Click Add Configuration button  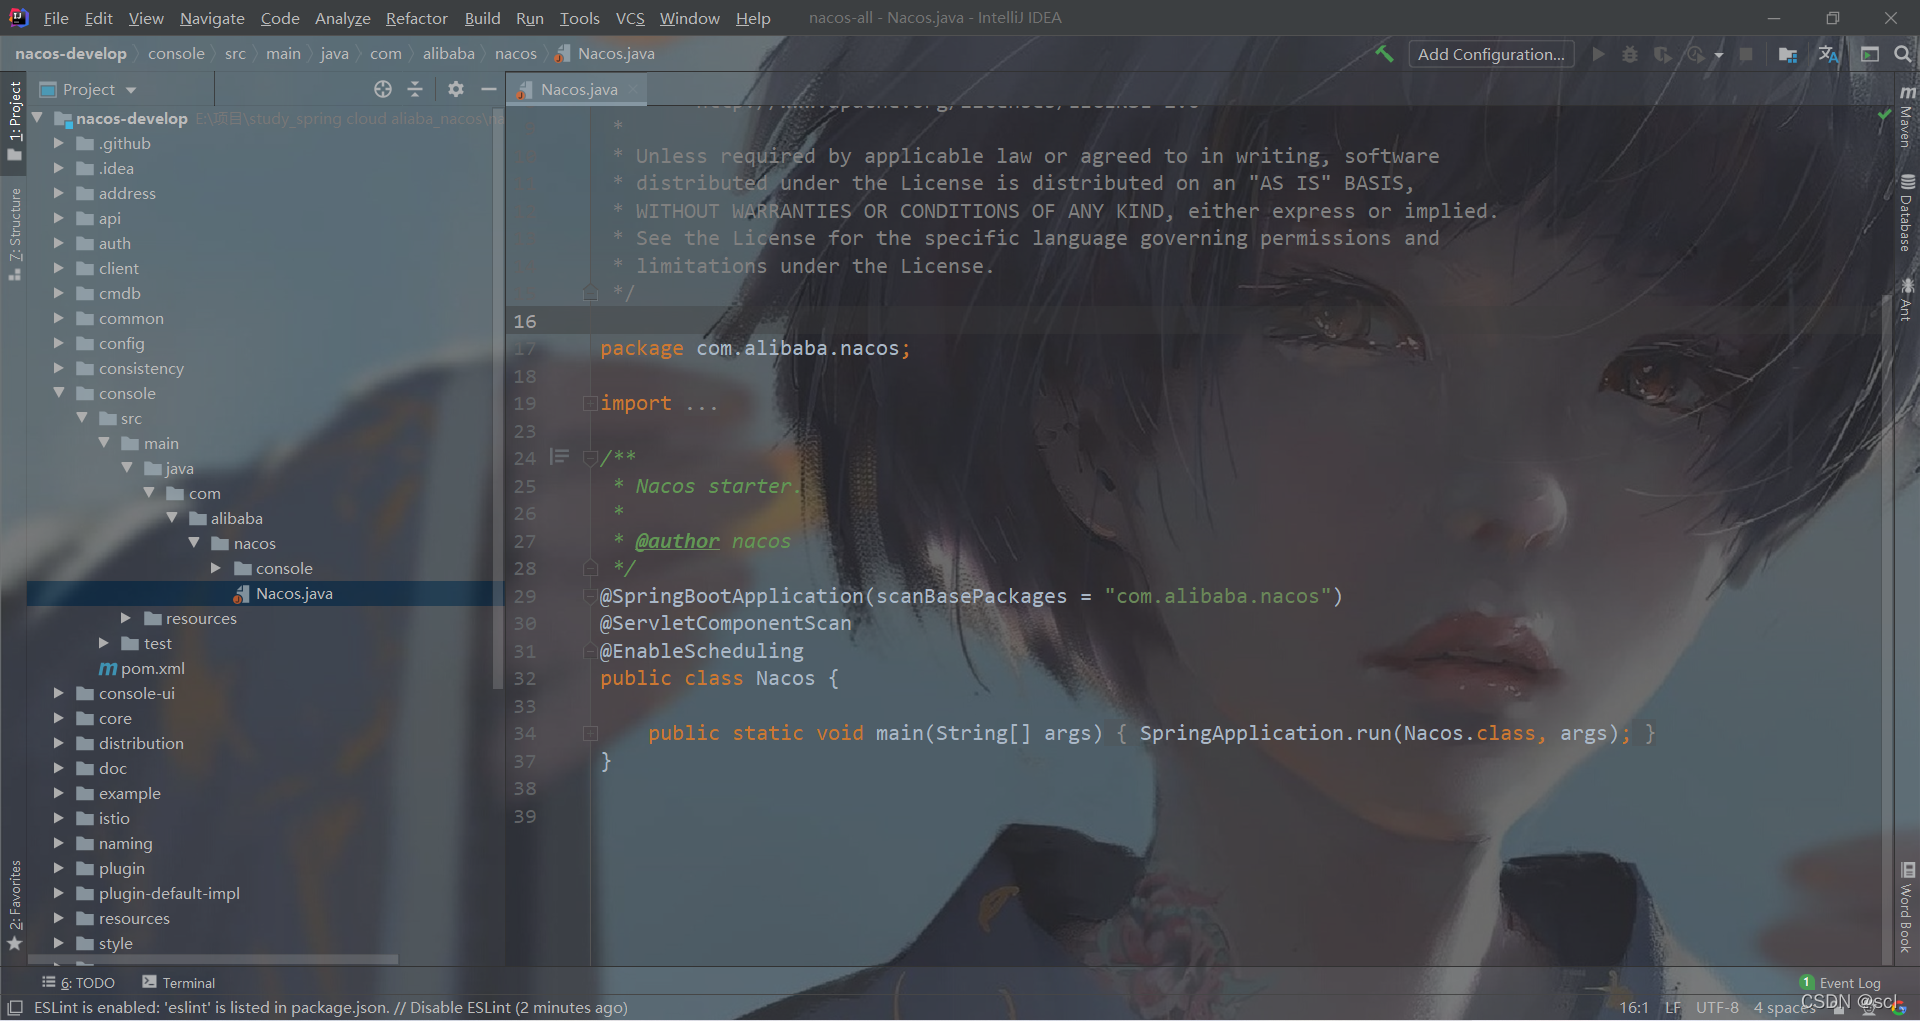tap(1491, 54)
